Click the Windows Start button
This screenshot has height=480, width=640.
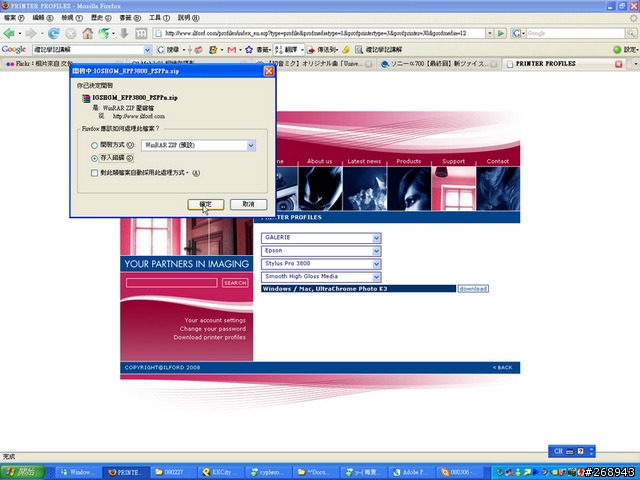click(22, 472)
